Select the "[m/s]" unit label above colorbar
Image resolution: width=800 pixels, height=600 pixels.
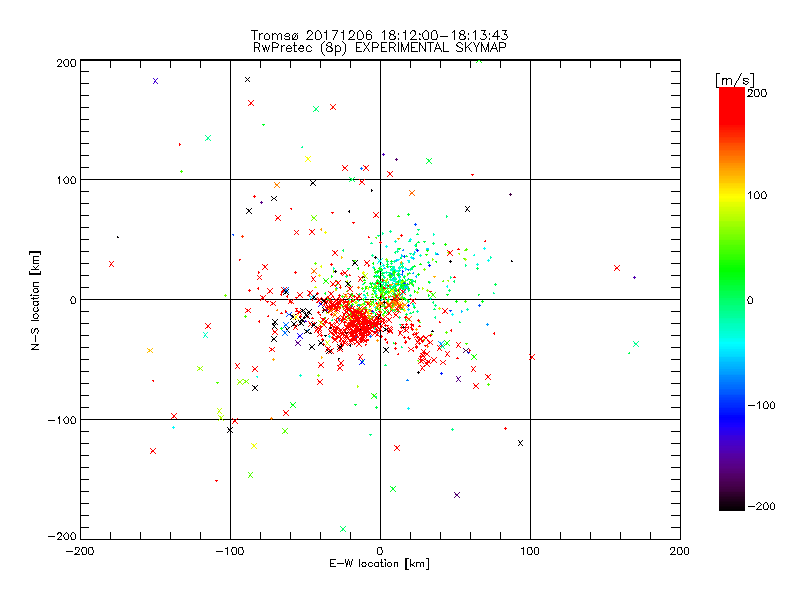pos(735,80)
